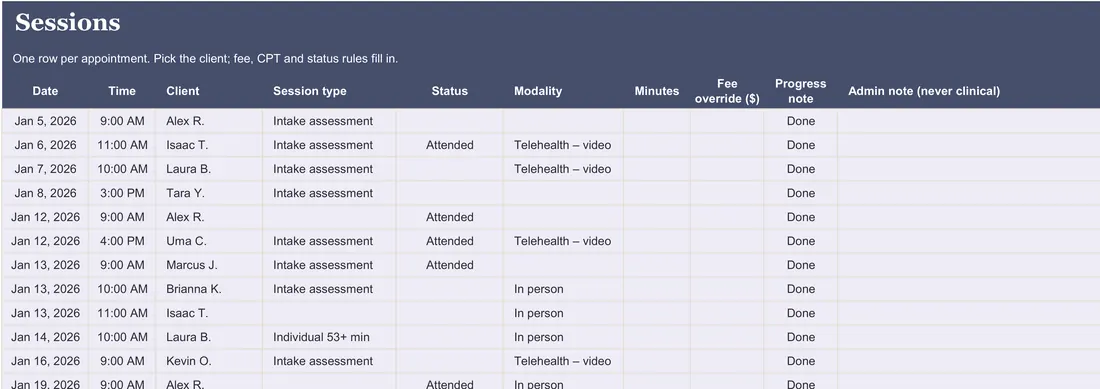Select the Jan 16, 2026 date cell

click(45, 361)
